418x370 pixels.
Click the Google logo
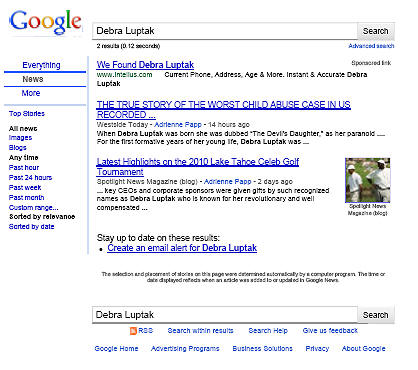pos(45,22)
